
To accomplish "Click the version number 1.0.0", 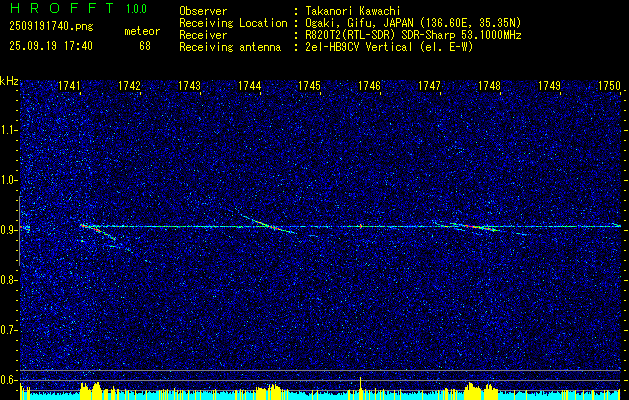I will point(136,8).
